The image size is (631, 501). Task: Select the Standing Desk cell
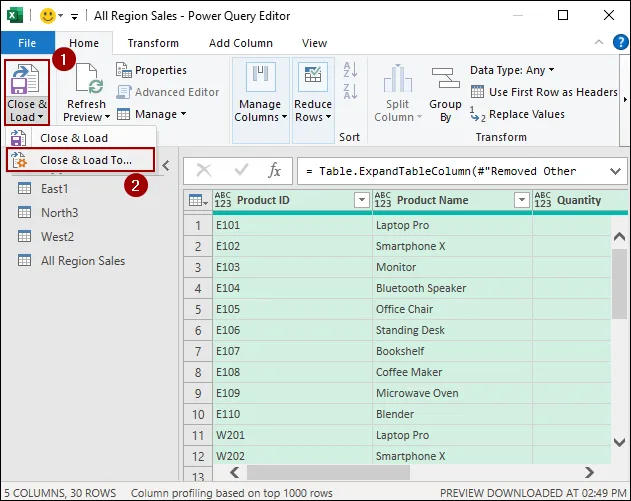pos(452,330)
